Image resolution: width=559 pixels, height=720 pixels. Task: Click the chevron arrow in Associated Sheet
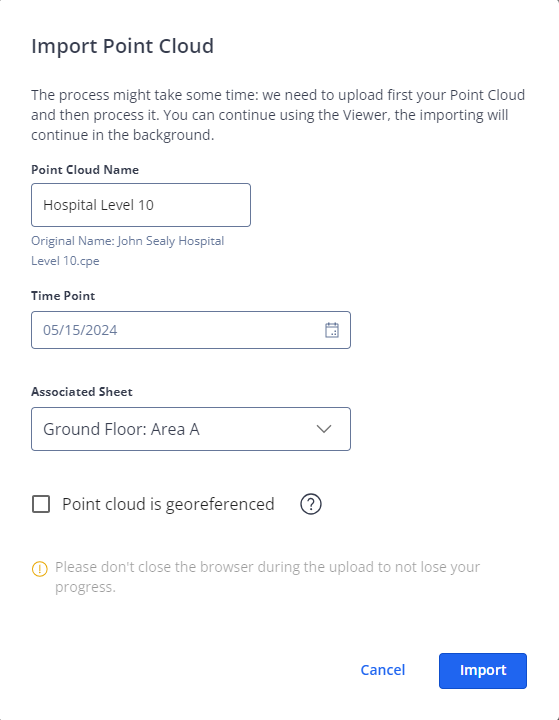click(324, 429)
